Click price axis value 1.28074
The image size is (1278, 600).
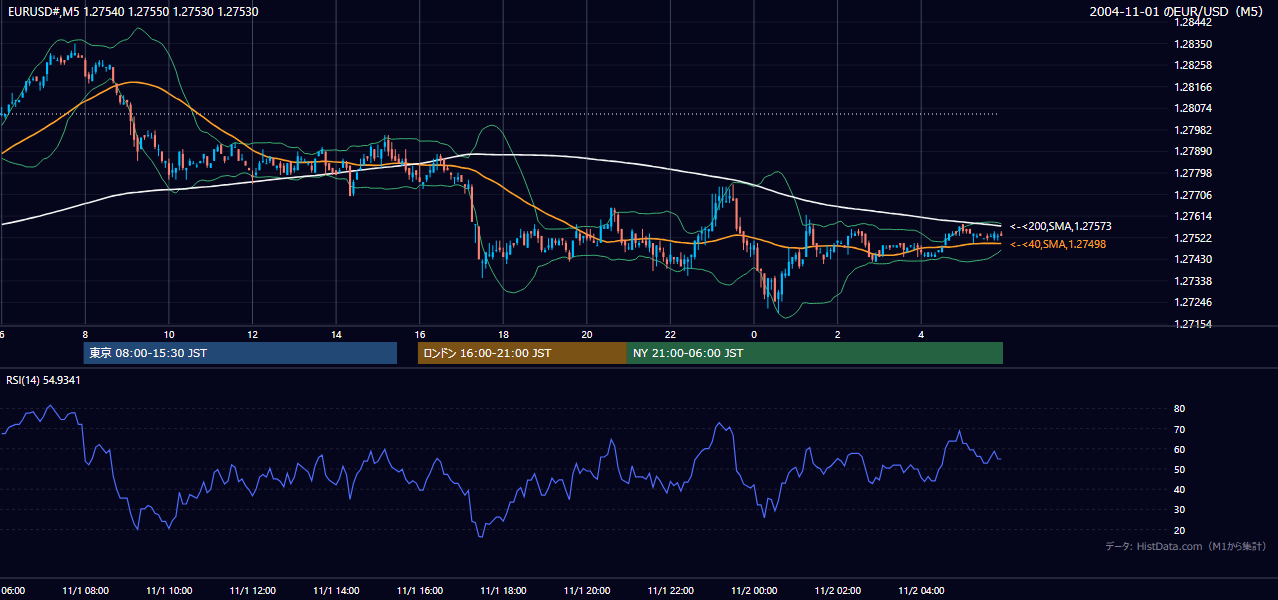[x=1194, y=108]
